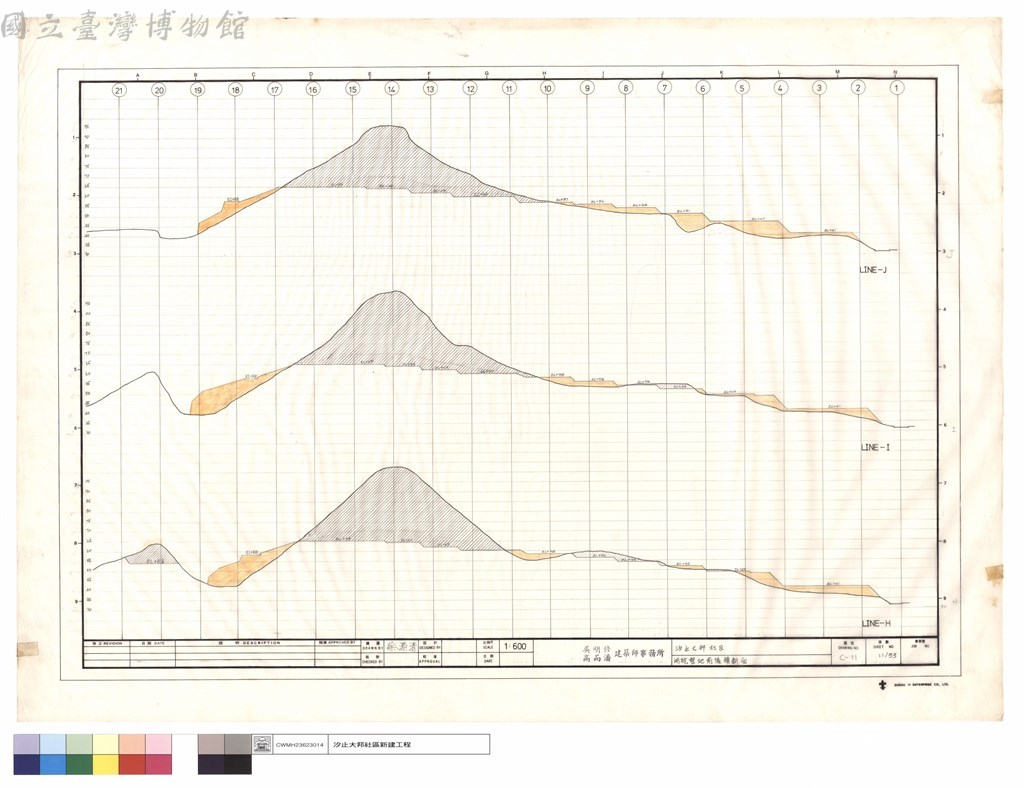The image size is (1024, 788).
Task: Select the warm taupe gray swatch
Action: click(x=212, y=744)
